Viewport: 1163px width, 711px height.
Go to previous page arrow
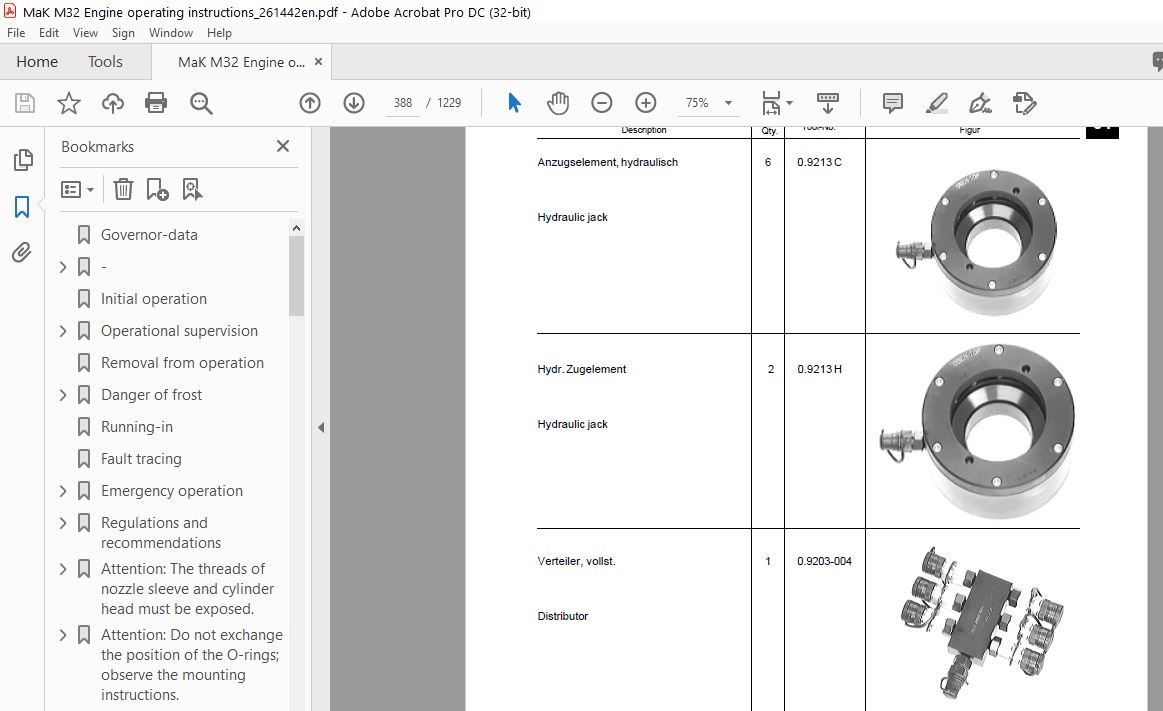(310, 103)
